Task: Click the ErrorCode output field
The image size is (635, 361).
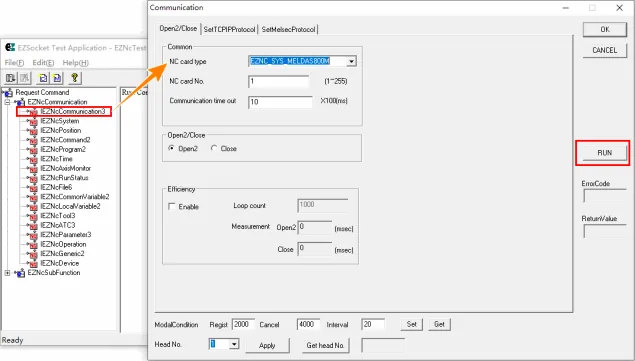Action: (605, 196)
